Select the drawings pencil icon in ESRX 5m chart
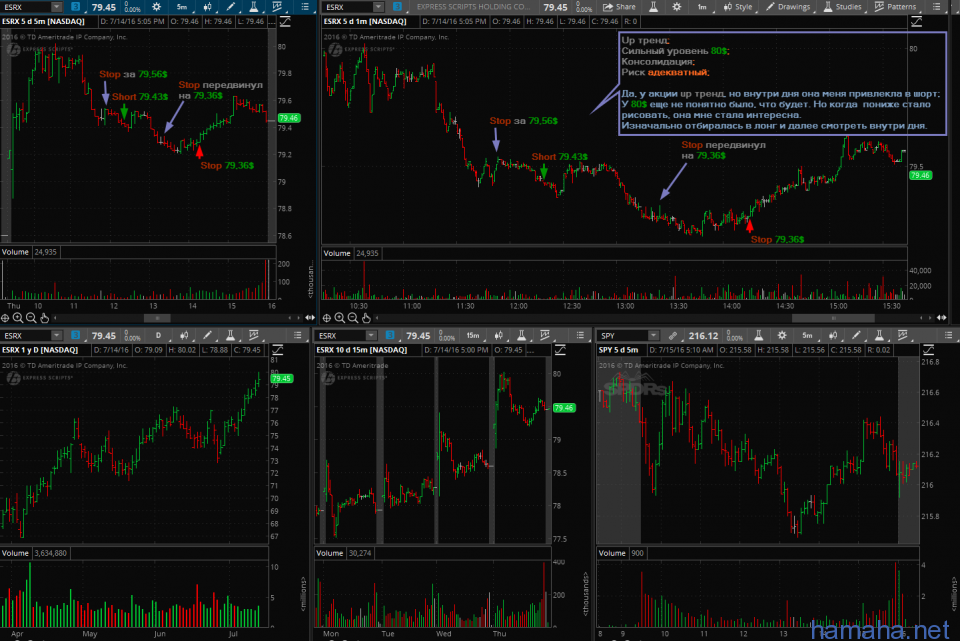The image size is (960, 641). [231, 7]
